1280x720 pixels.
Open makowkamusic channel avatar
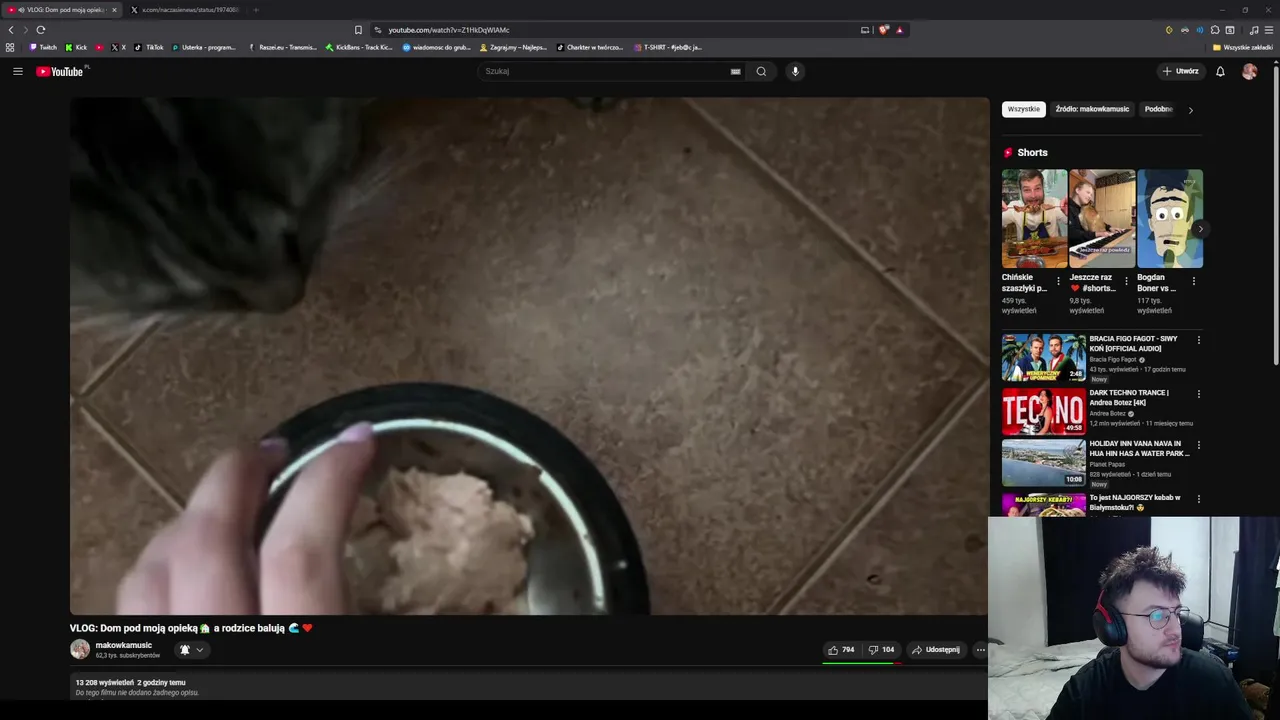point(80,649)
